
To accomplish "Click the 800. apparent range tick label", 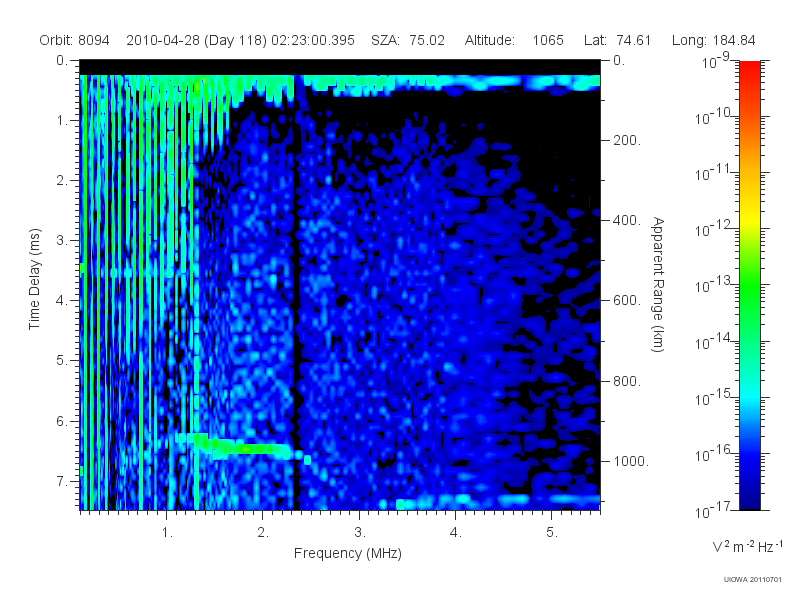I will pos(627,381).
